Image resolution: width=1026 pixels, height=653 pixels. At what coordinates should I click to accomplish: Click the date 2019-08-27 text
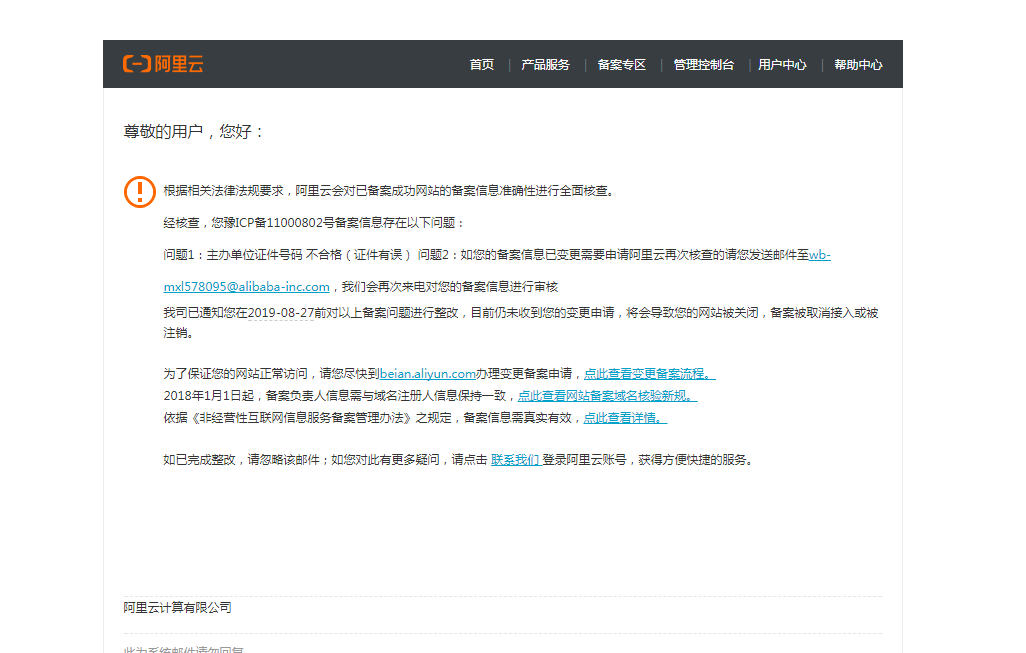click(281, 313)
